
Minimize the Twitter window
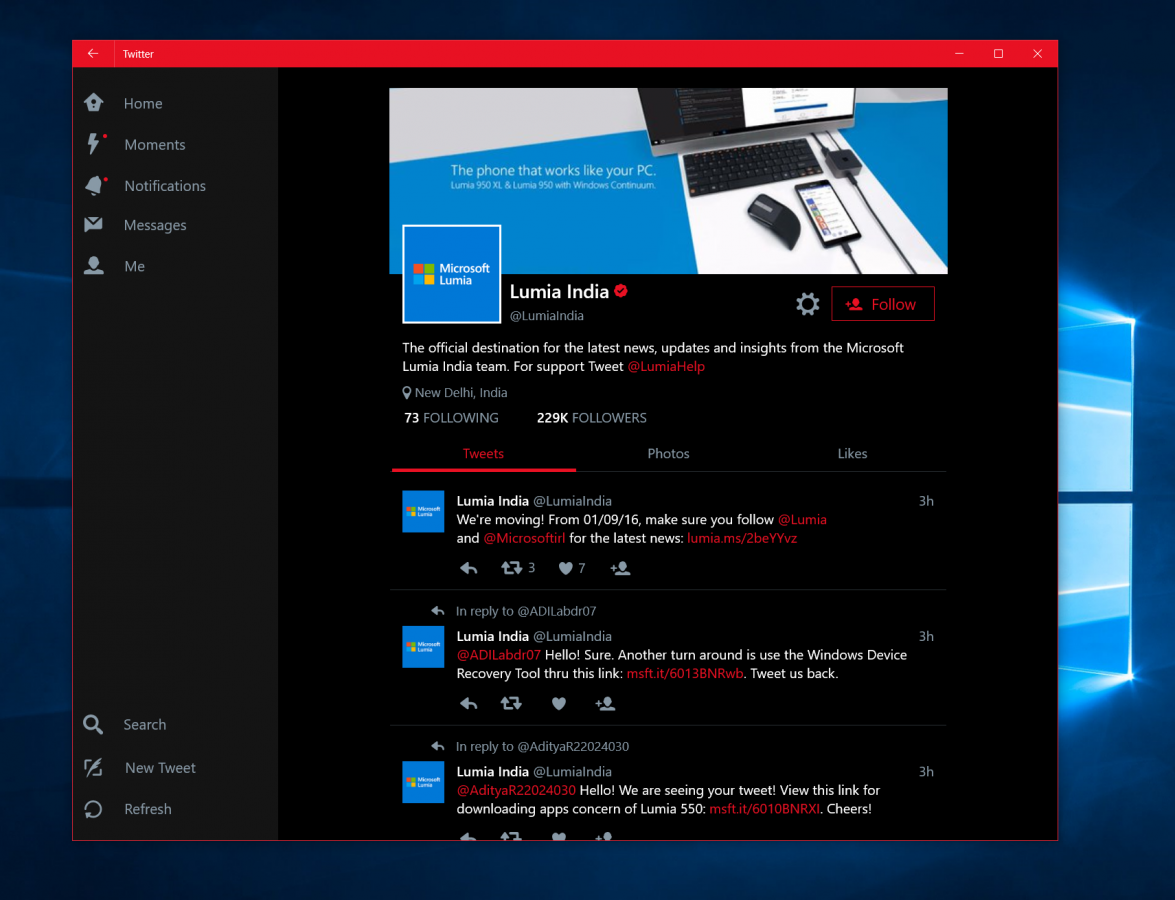pos(959,53)
